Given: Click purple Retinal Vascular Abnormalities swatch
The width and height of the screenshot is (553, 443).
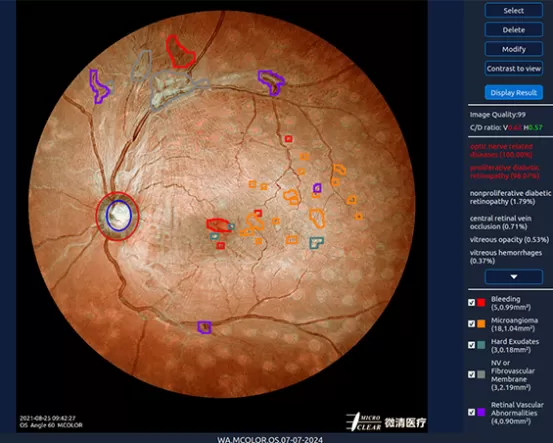Looking at the screenshot, I should (x=481, y=412).
